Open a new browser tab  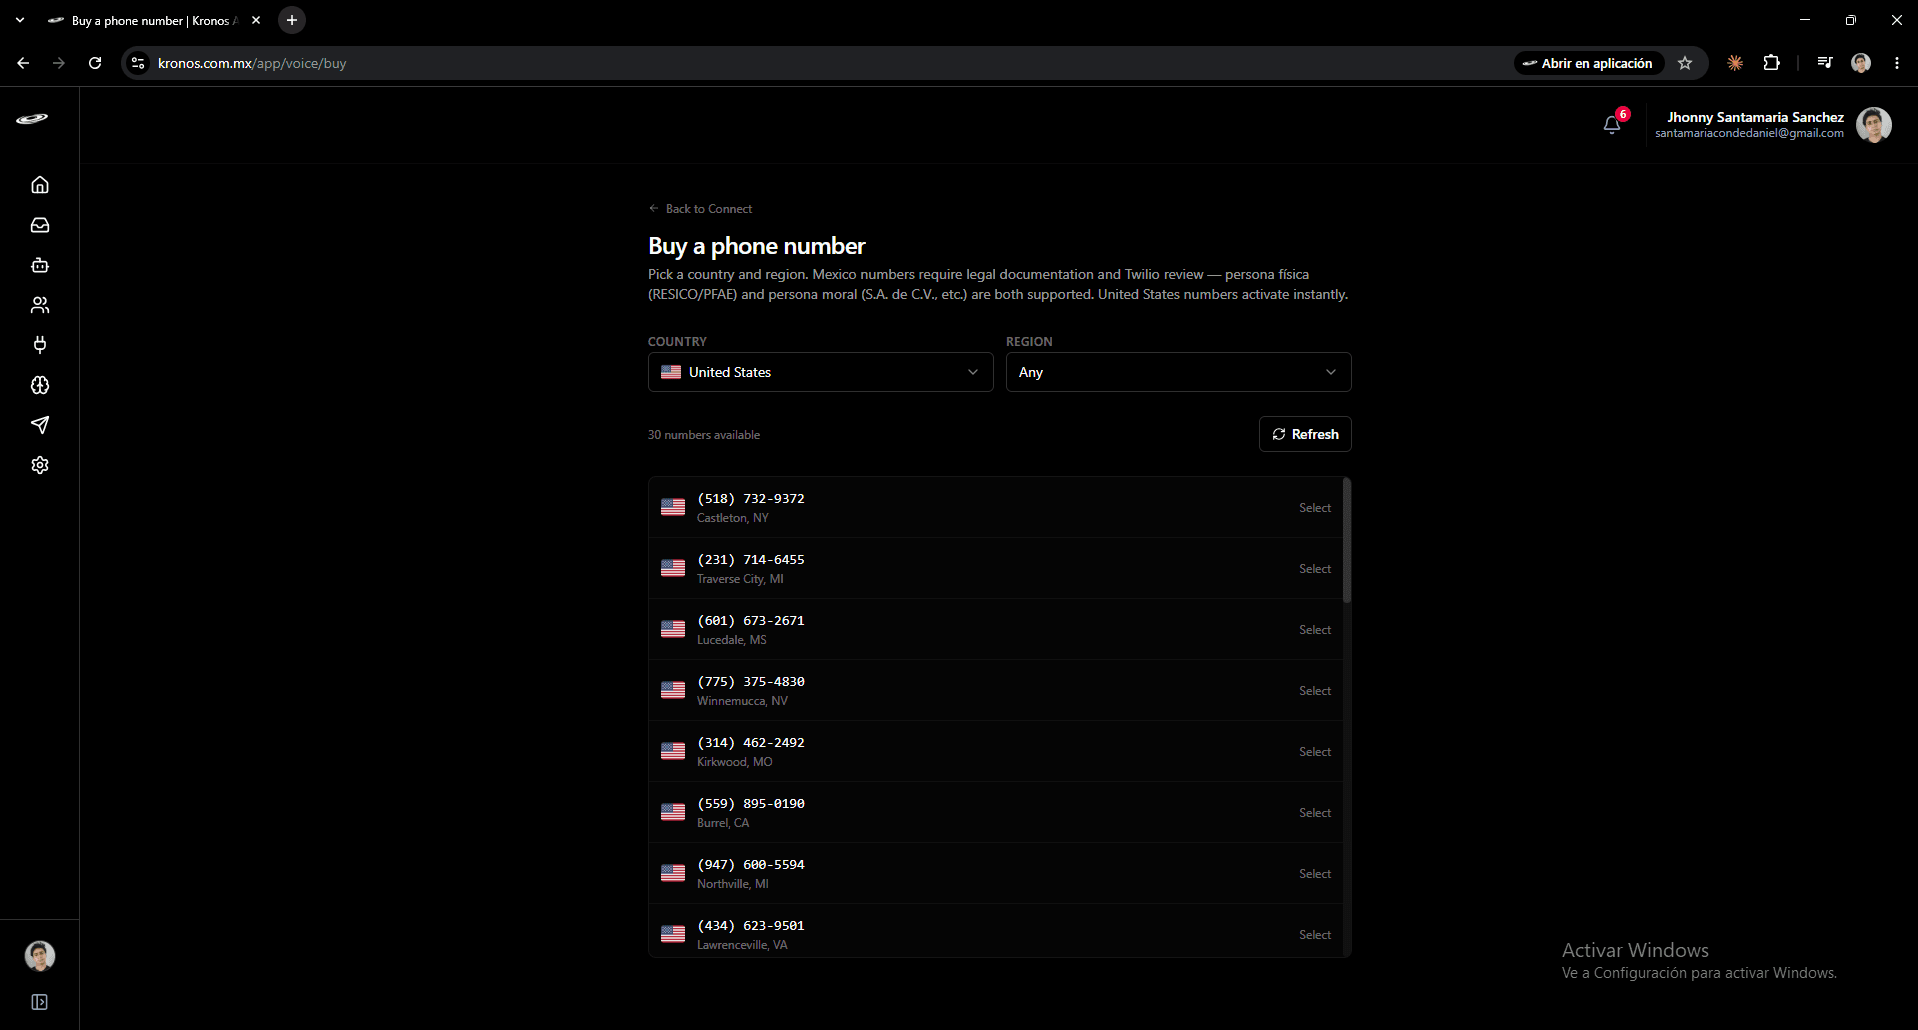point(292,20)
